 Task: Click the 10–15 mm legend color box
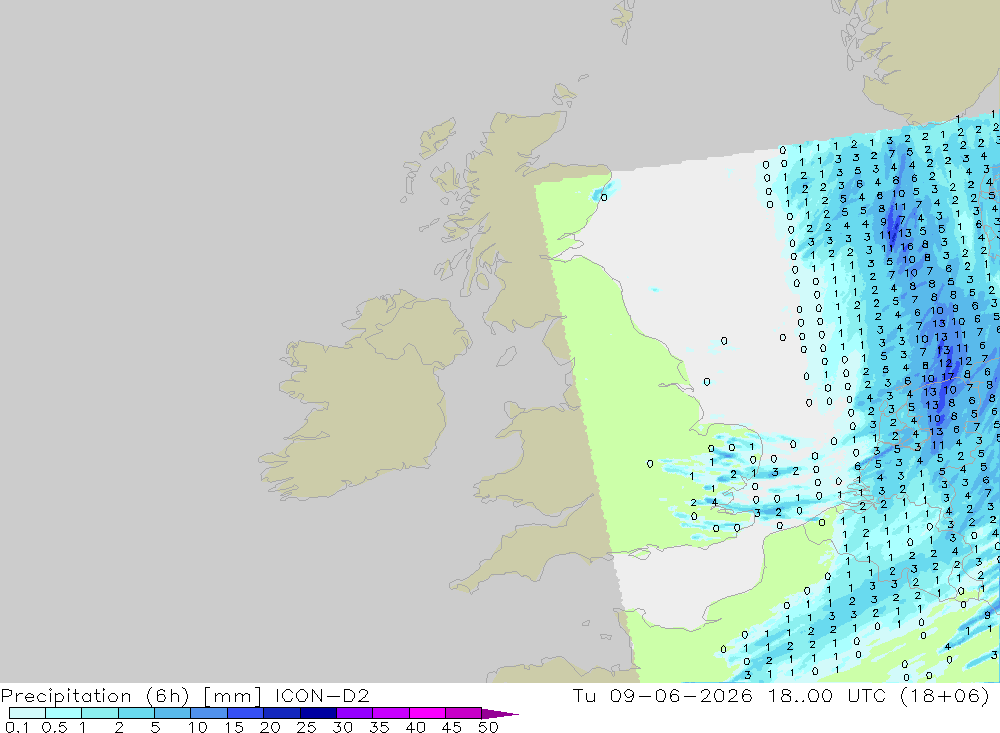click(209, 713)
